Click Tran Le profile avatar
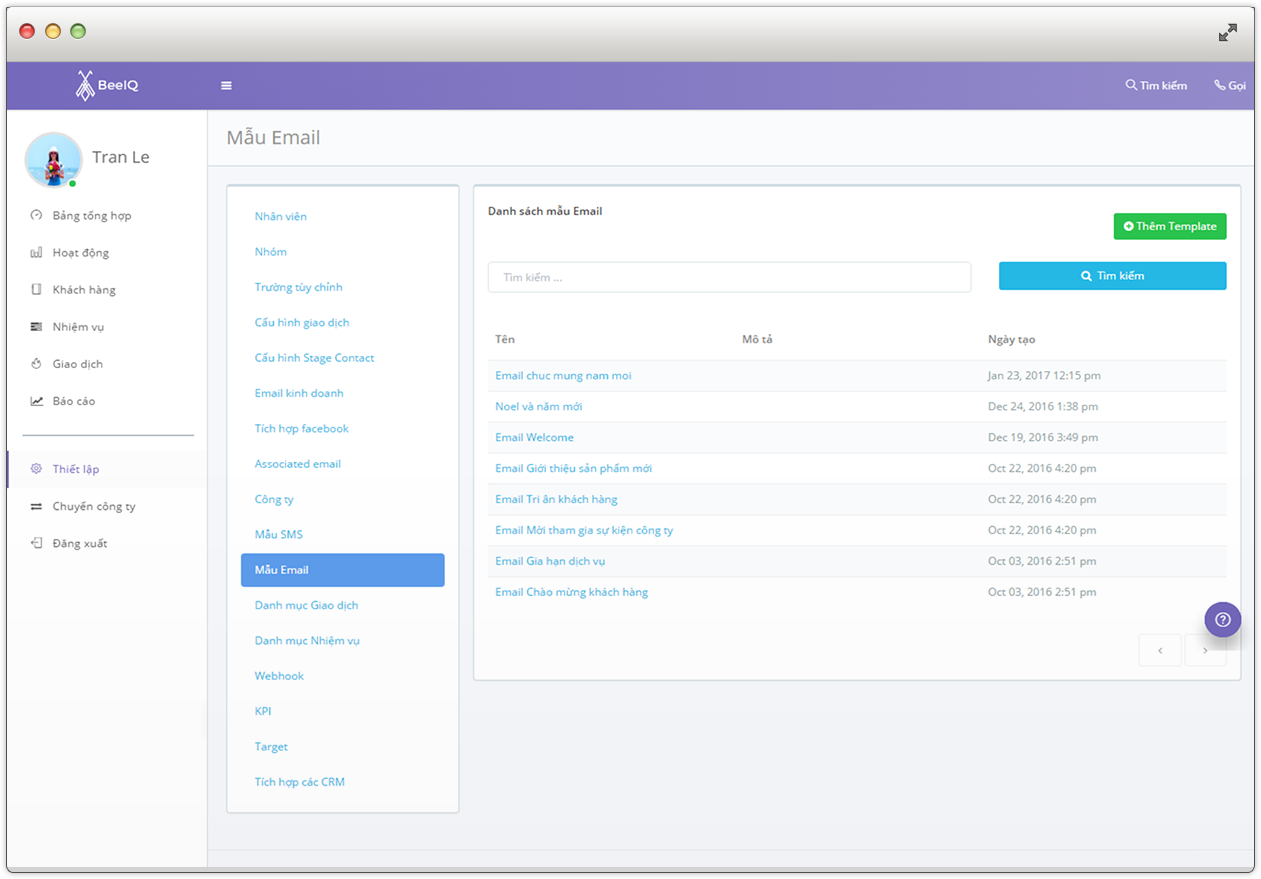The height and width of the screenshot is (879, 1261). pyautogui.click(x=53, y=160)
